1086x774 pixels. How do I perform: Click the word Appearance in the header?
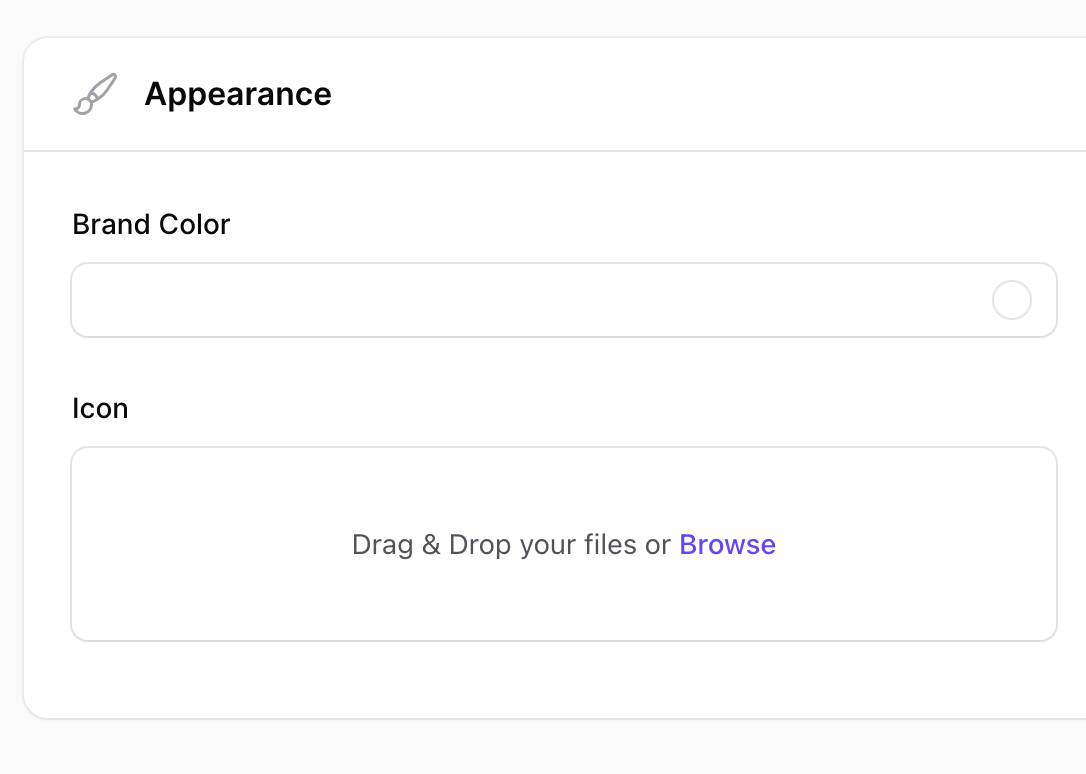pyautogui.click(x=238, y=94)
